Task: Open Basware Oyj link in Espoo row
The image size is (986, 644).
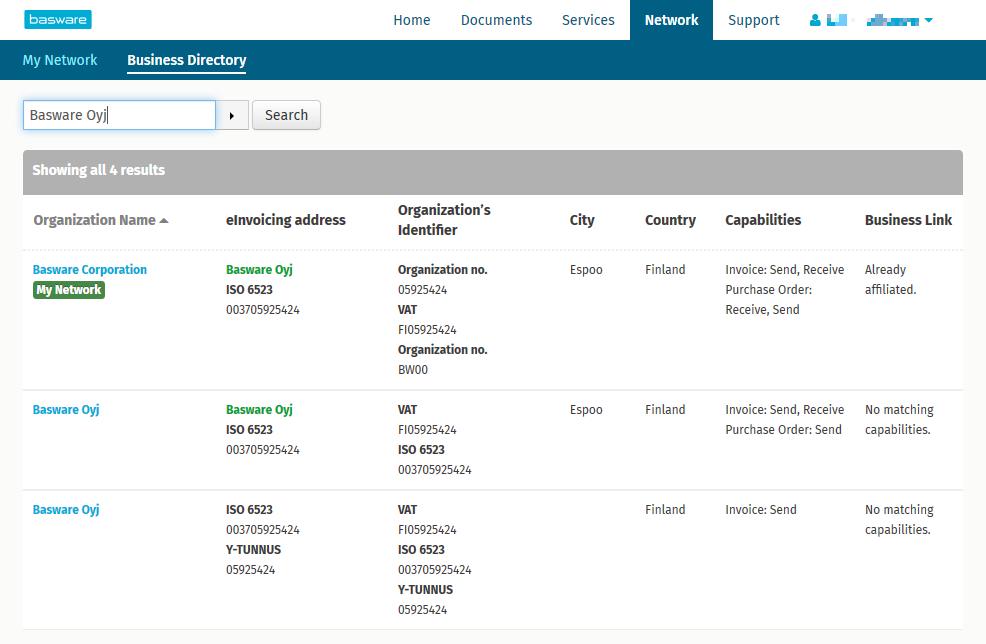Action: pyautogui.click(x=66, y=409)
